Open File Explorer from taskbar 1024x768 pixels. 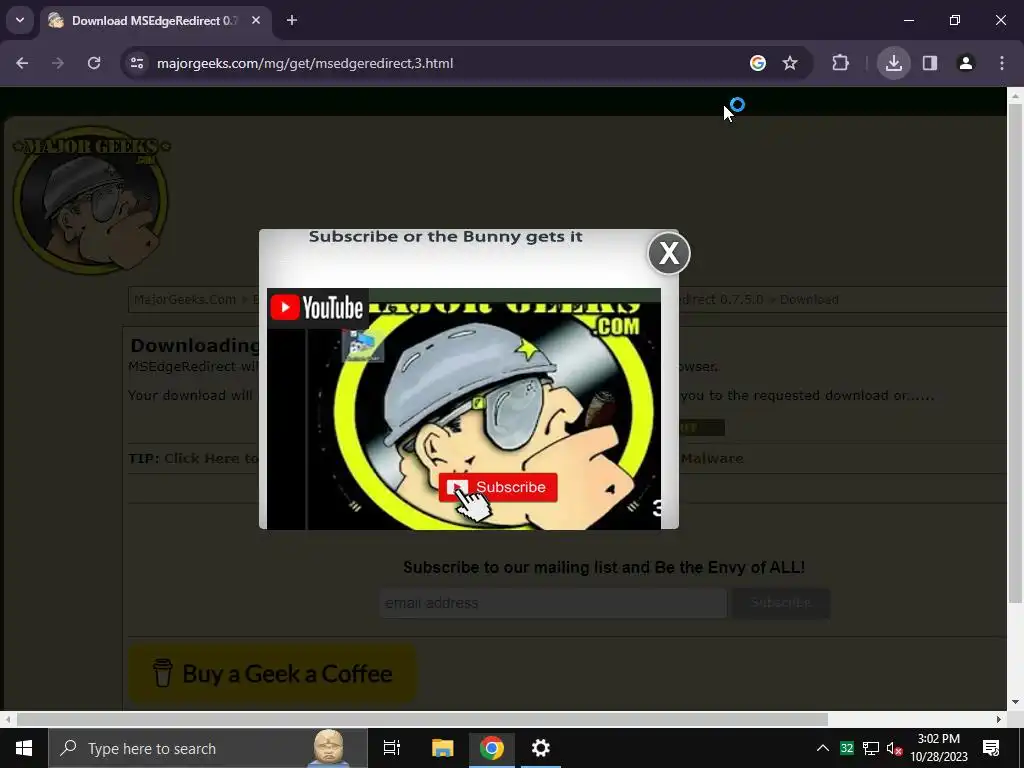442,748
